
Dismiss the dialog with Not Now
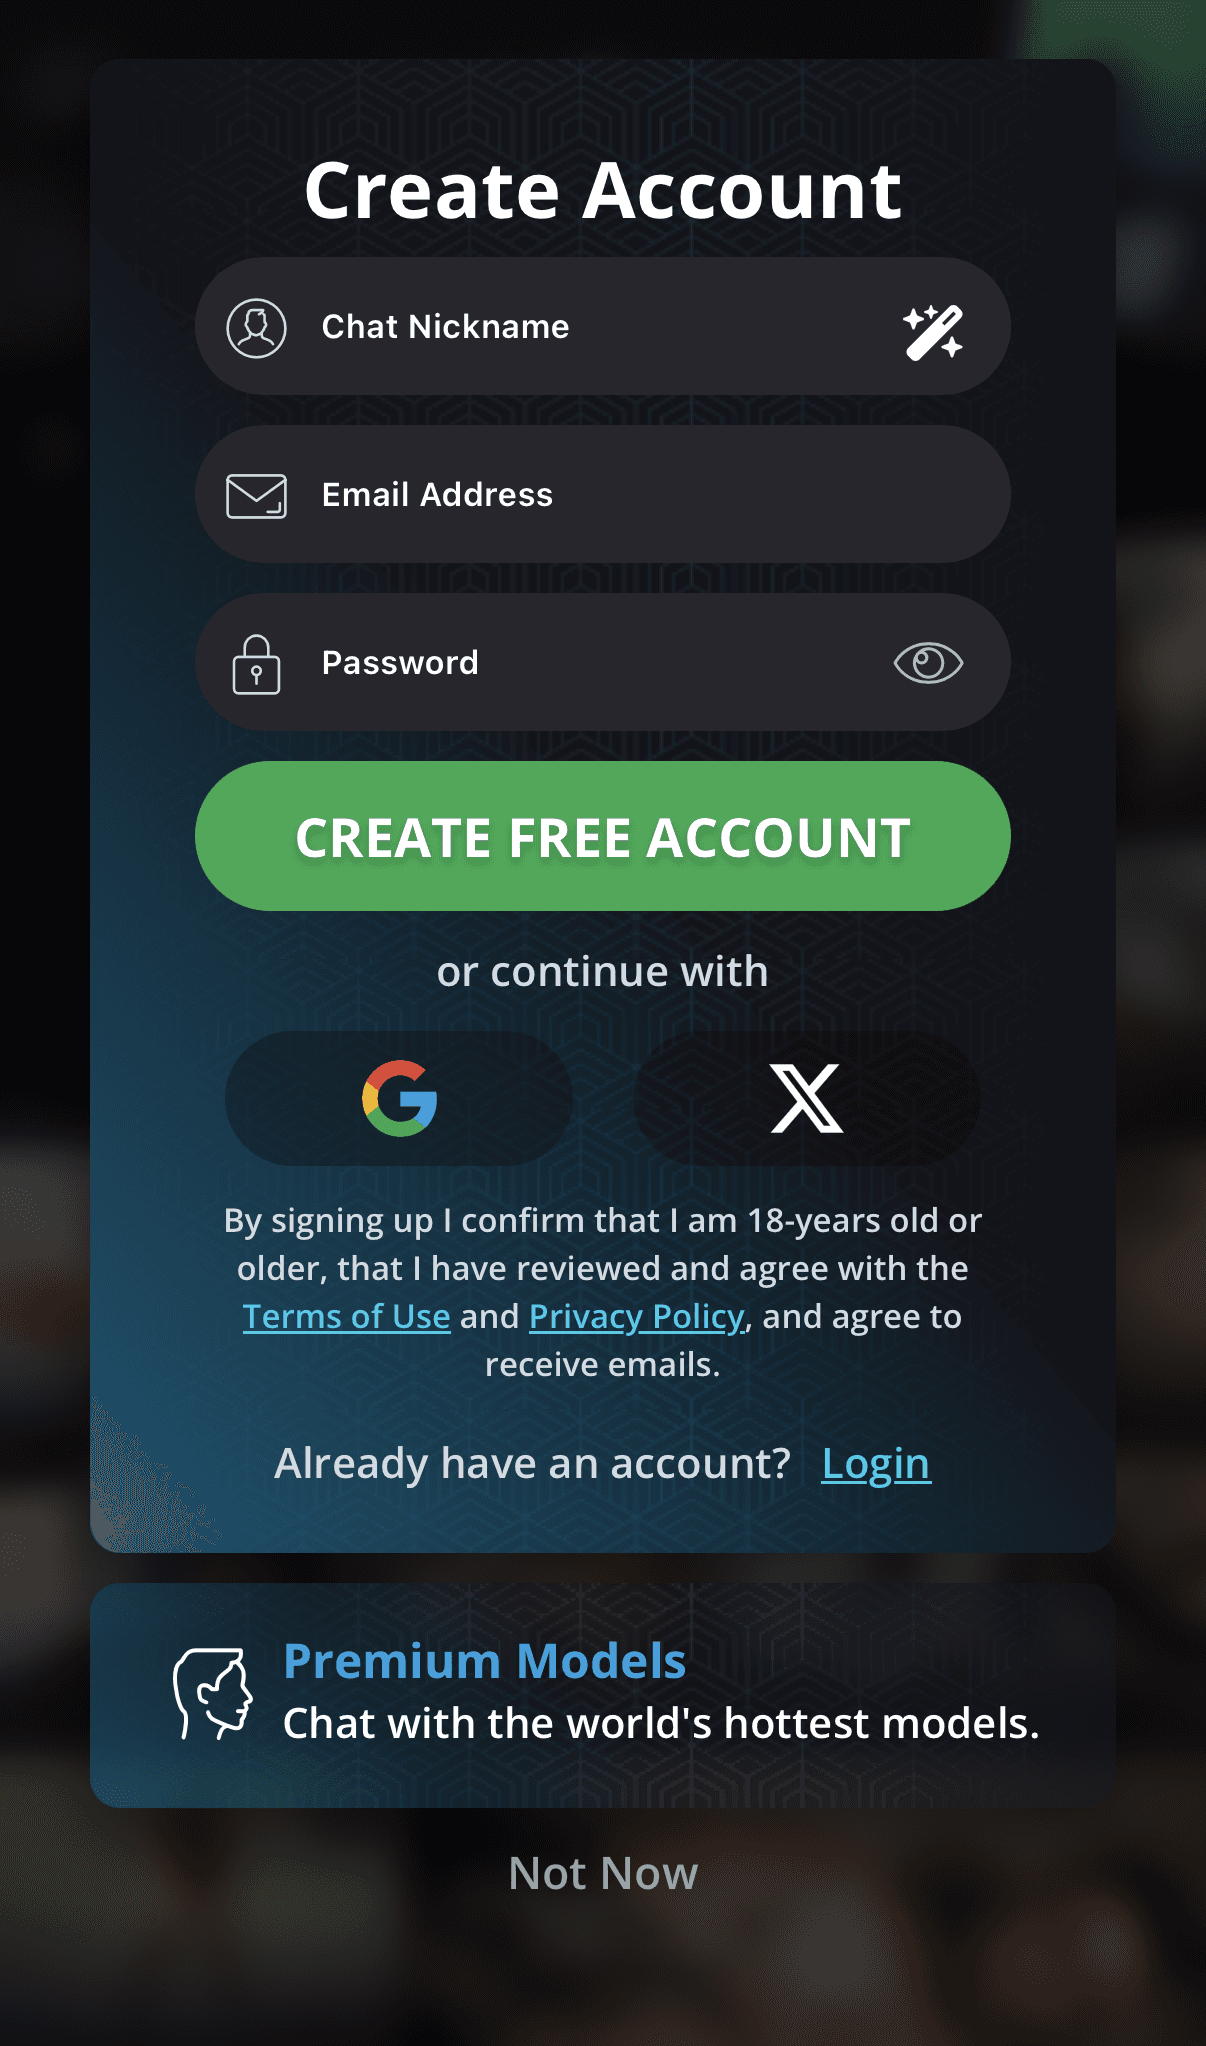click(603, 1873)
